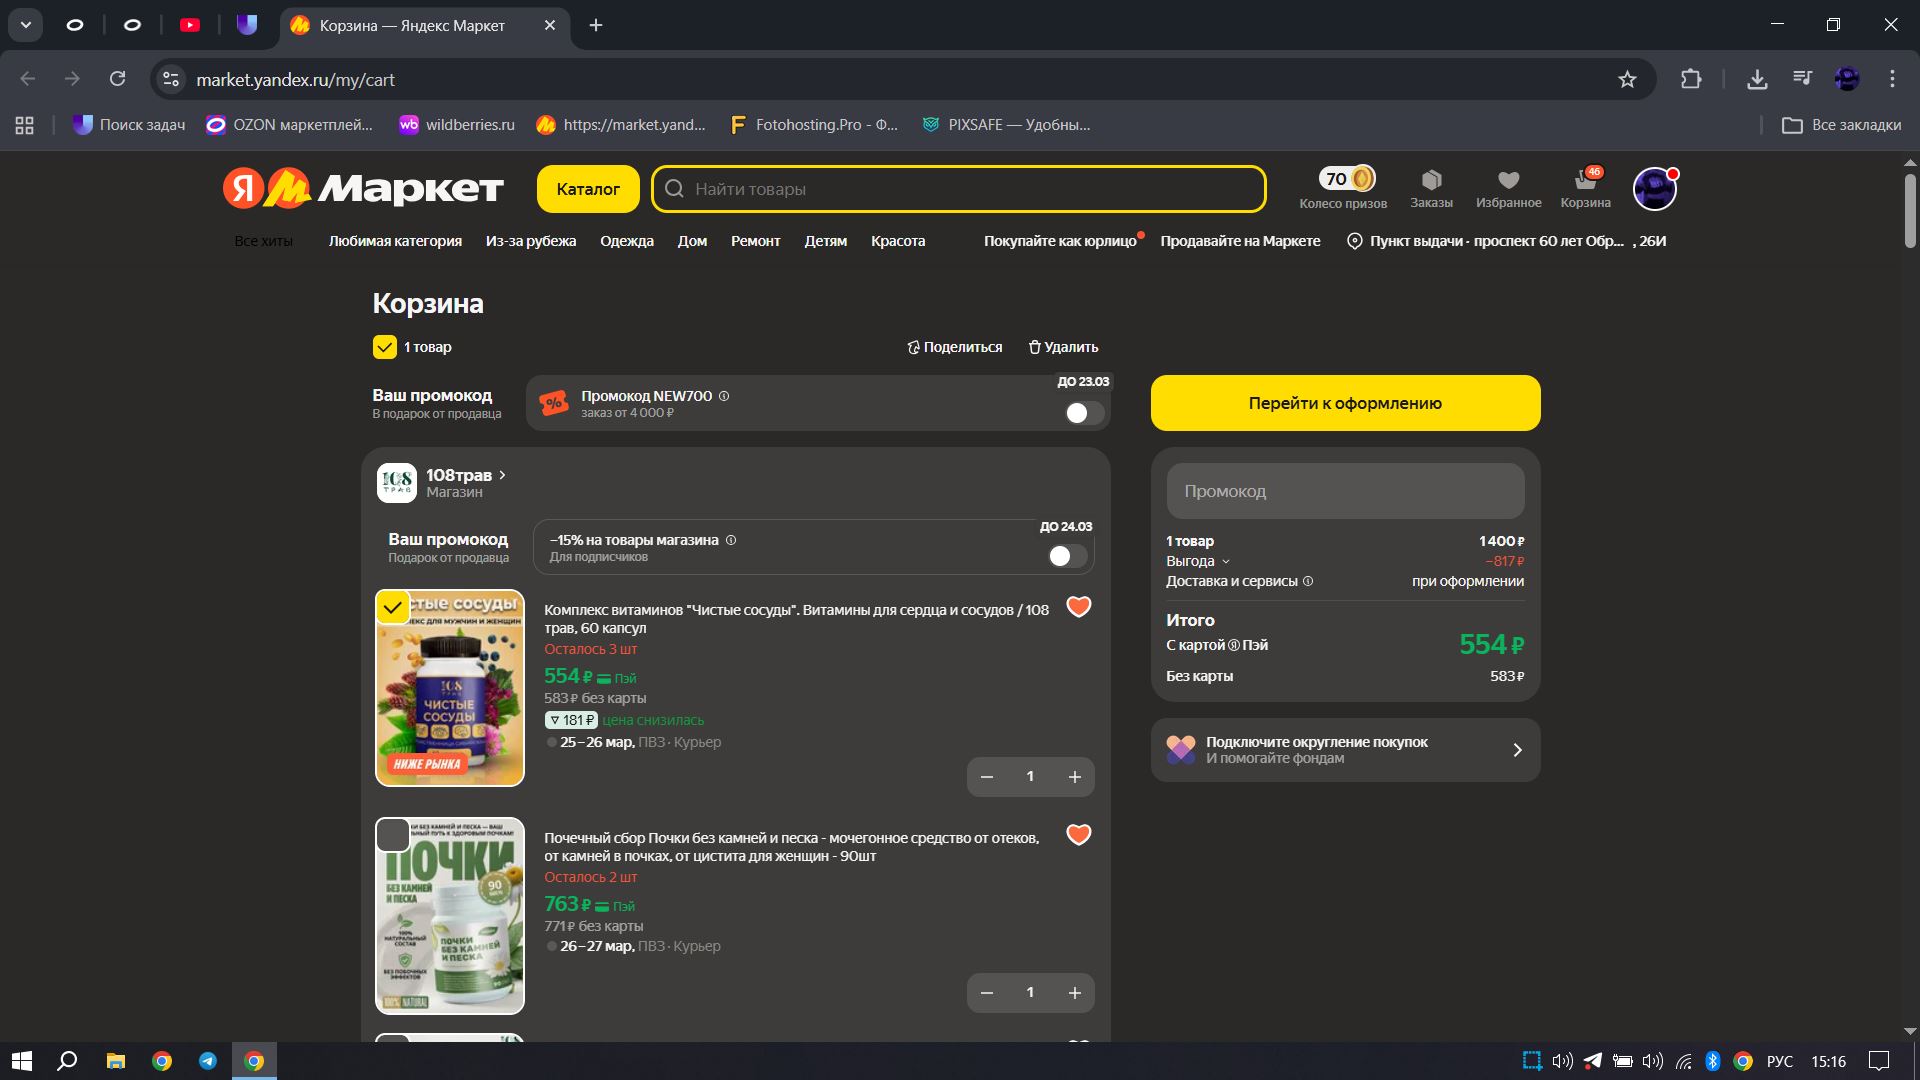This screenshot has height=1080, width=1920.
Task: Enable the Промокод NEW700 switch
Action: pyautogui.click(x=1084, y=413)
